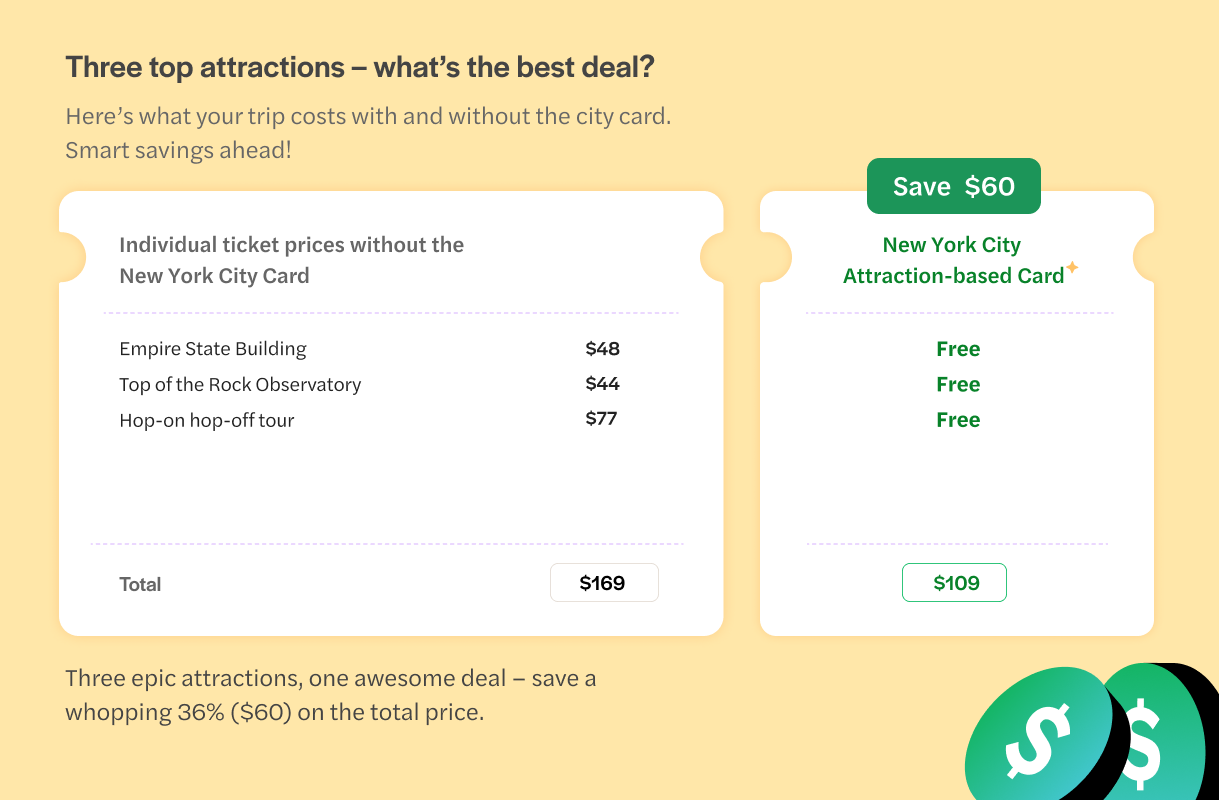Click the $44 ticket price
Viewport: 1219px width, 800px height.
point(602,384)
